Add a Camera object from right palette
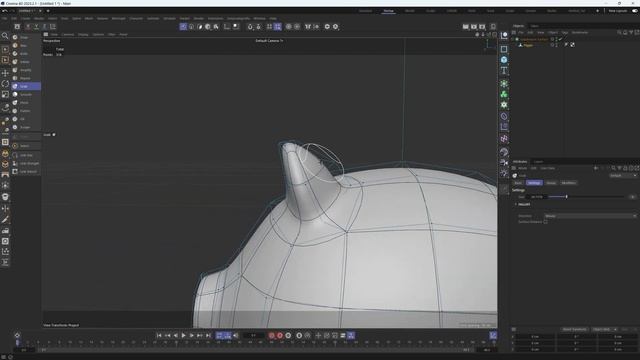 (504, 162)
